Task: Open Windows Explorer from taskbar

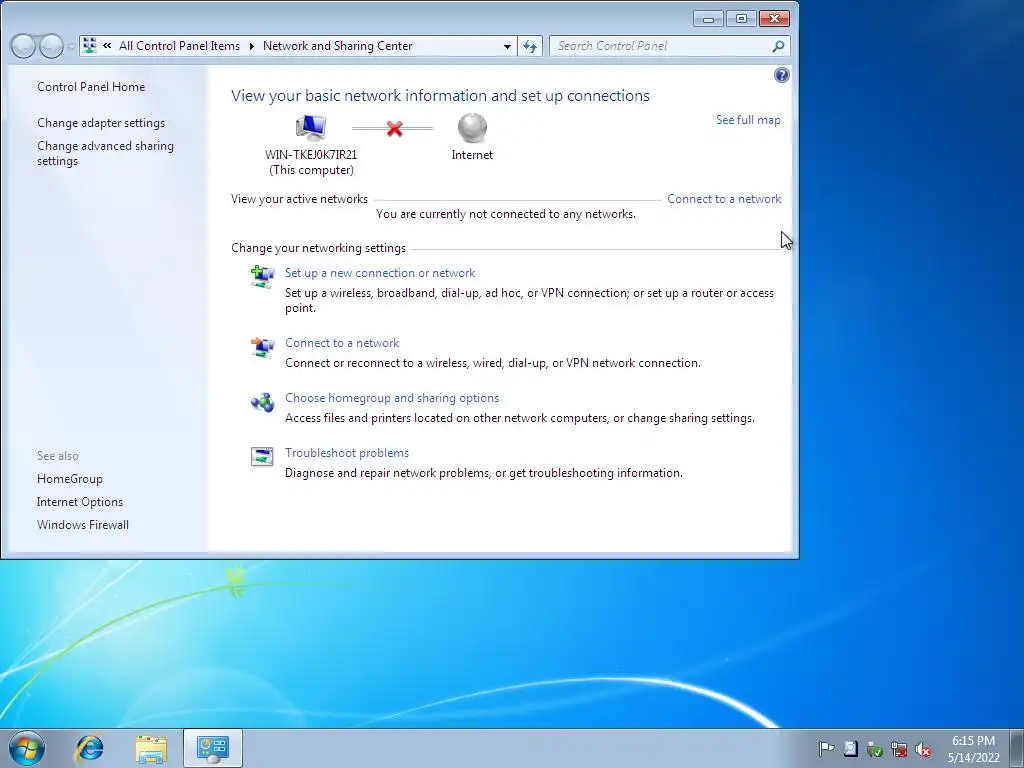Action: [x=151, y=748]
